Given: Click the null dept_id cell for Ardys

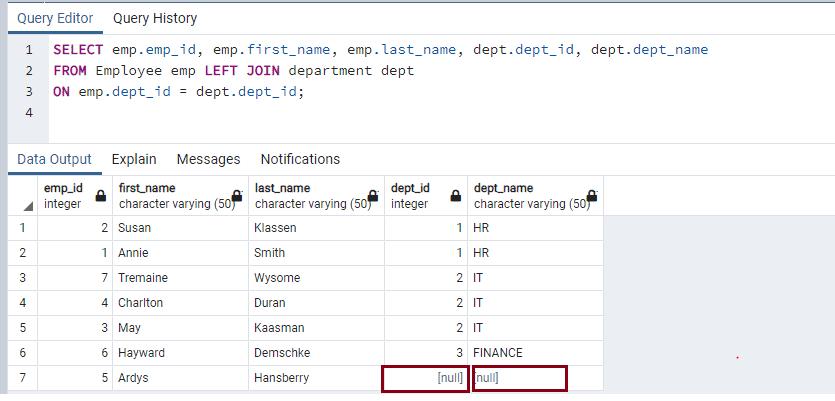Looking at the screenshot, I should [x=426, y=378].
